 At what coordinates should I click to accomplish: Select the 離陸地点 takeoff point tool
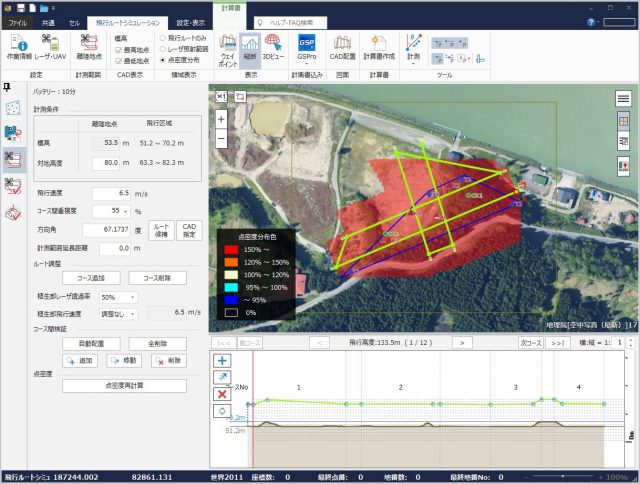click(x=89, y=47)
